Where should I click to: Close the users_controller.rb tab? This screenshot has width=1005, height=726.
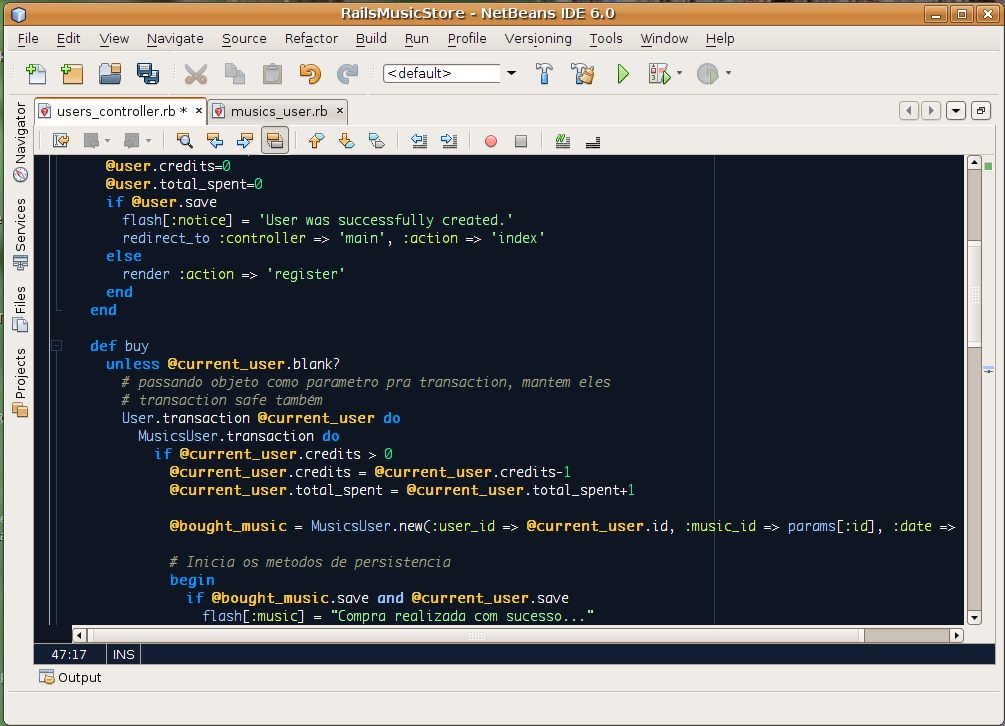click(x=199, y=111)
